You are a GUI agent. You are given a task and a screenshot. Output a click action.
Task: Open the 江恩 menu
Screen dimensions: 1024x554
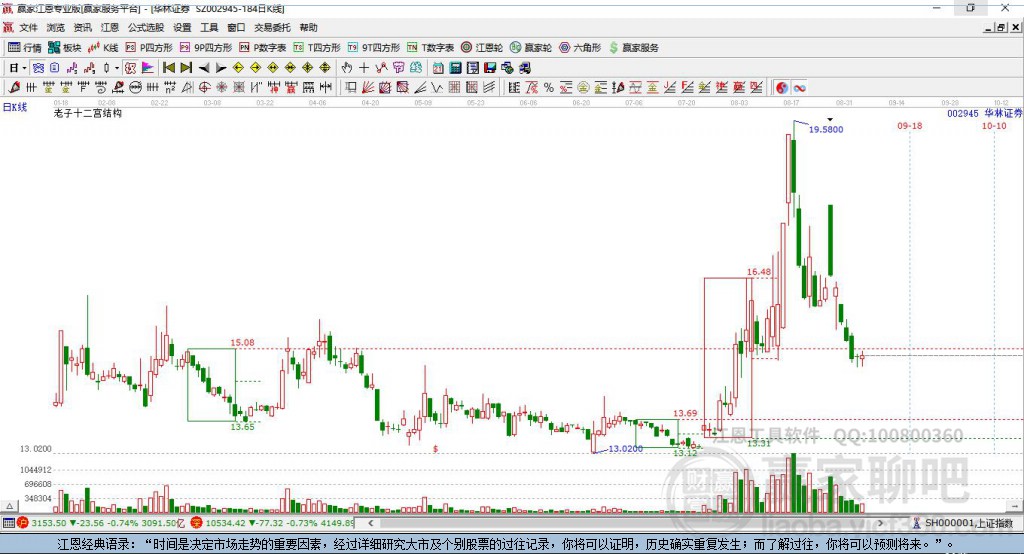(110, 27)
